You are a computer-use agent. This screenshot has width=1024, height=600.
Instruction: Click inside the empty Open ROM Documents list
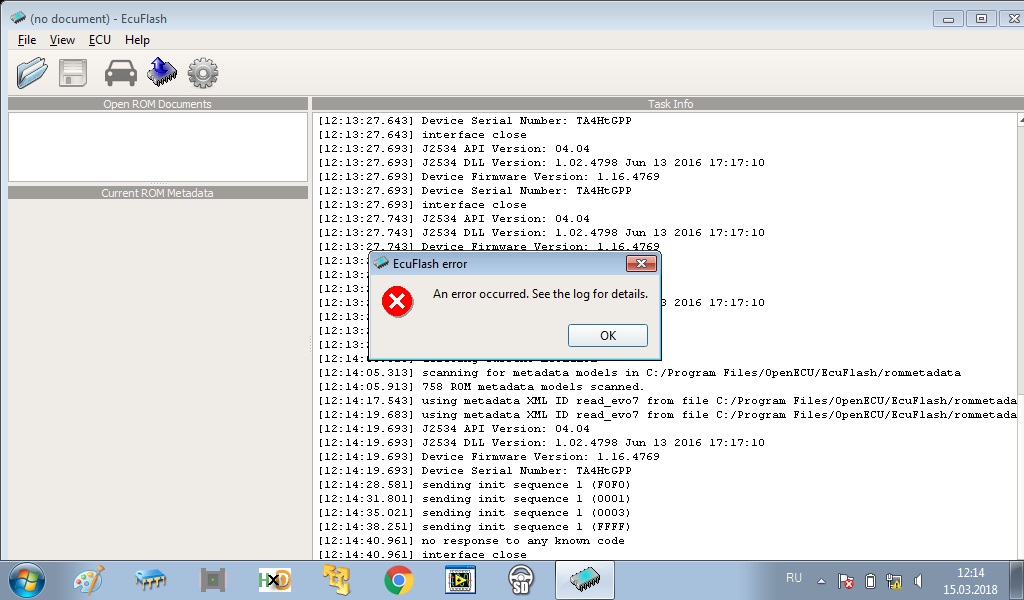tap(157, 146)
